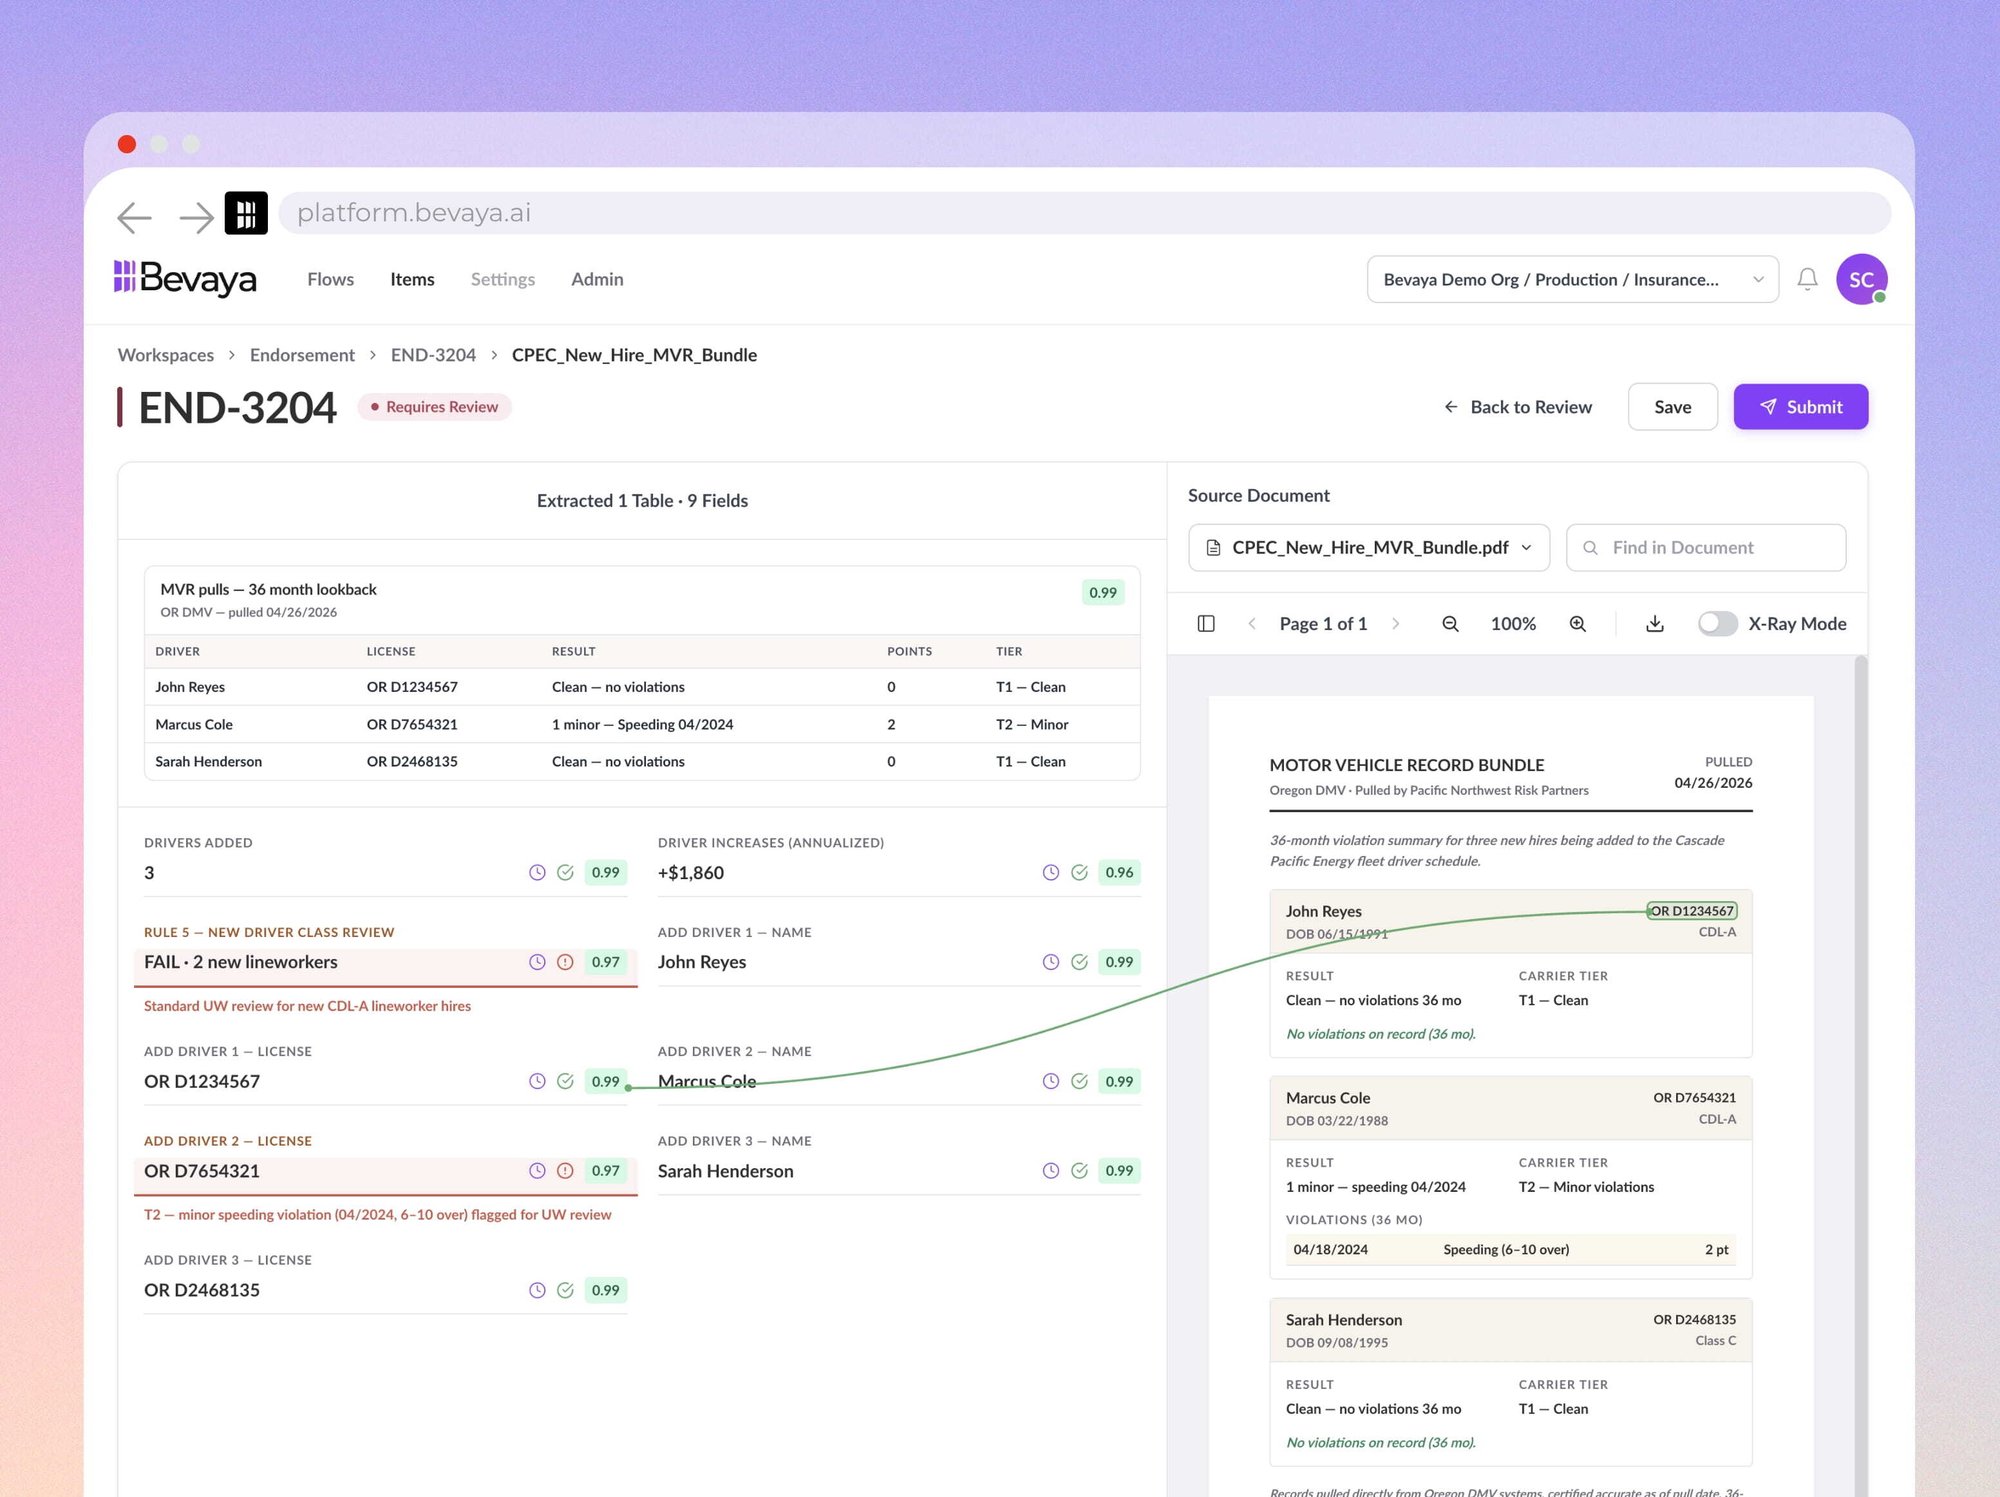2000x1497 pixels.
Task: Go to END-3204 breadcrumb
Action: [433, 355]
